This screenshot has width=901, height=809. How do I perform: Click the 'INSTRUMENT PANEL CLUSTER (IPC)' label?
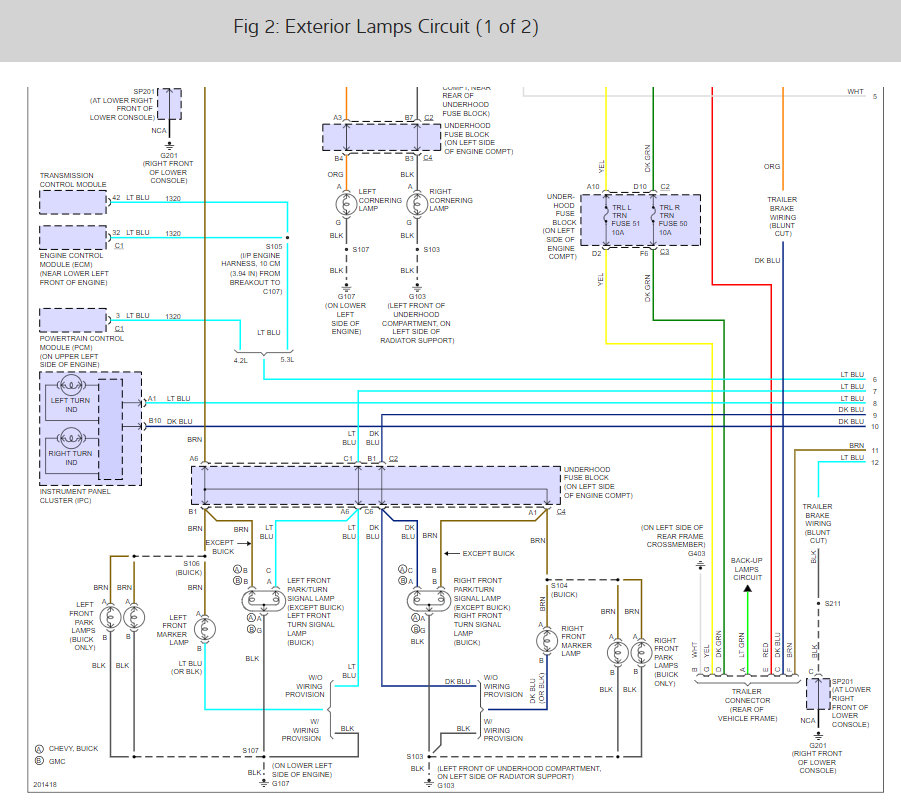[75, 496]
